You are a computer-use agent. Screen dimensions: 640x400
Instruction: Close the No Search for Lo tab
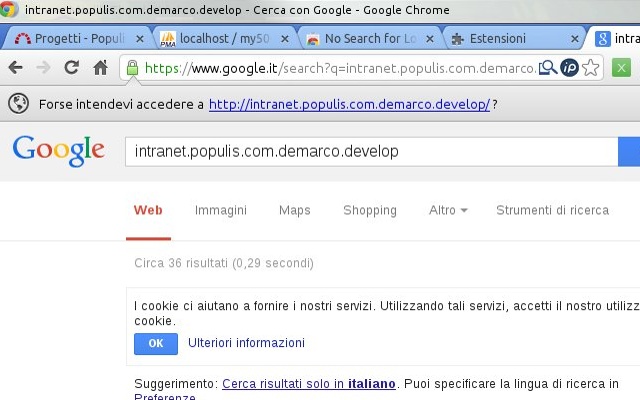point(430,39)
